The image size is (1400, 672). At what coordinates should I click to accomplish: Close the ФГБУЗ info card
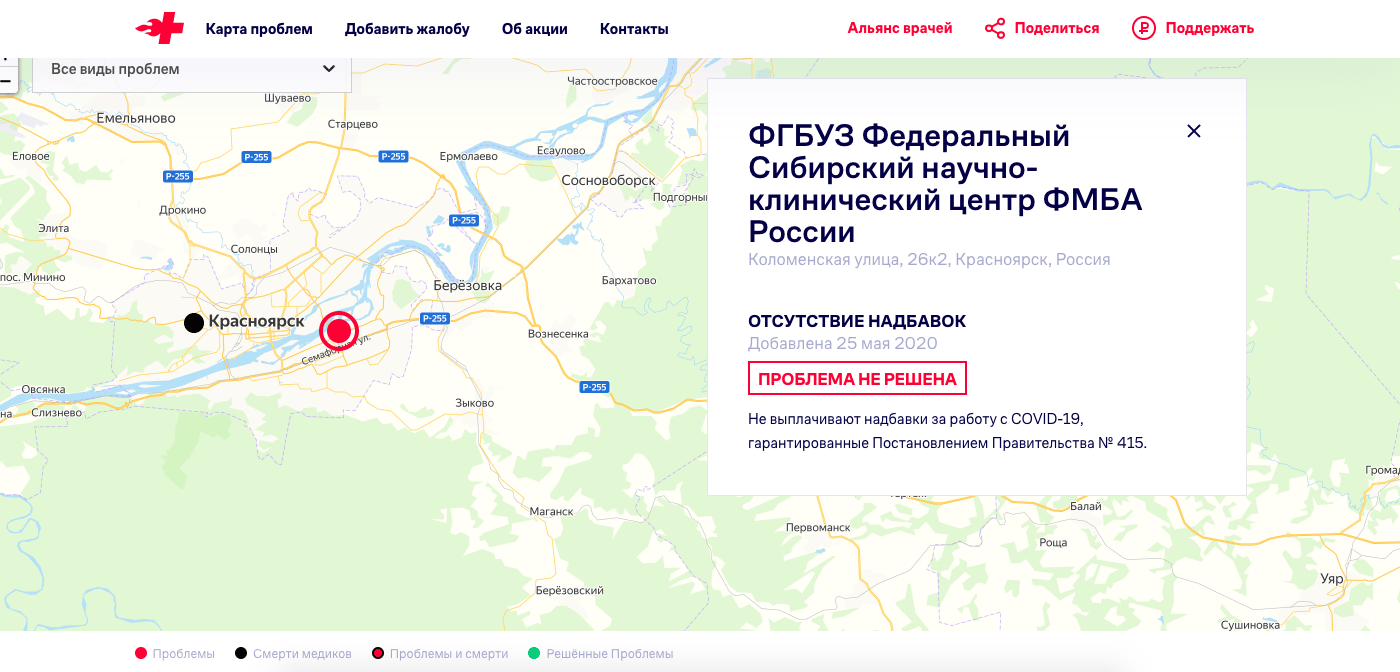point(1193,131)
